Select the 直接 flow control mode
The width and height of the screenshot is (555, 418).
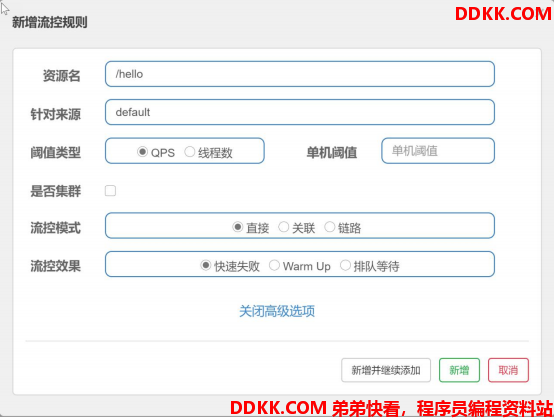coord(238,227)
